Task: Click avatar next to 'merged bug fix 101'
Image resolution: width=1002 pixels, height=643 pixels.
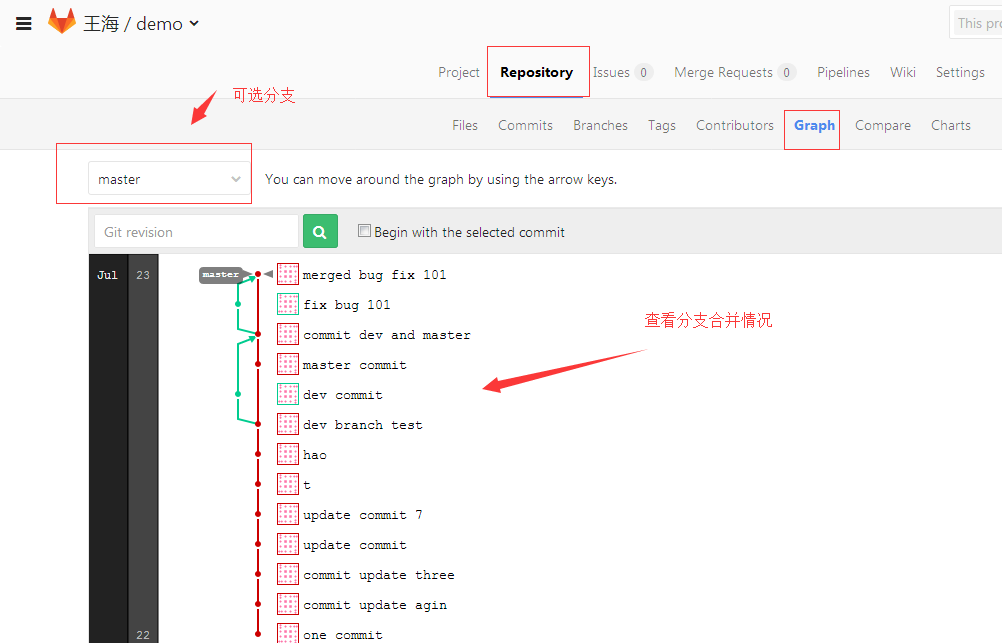Action: tap(288, 274)
